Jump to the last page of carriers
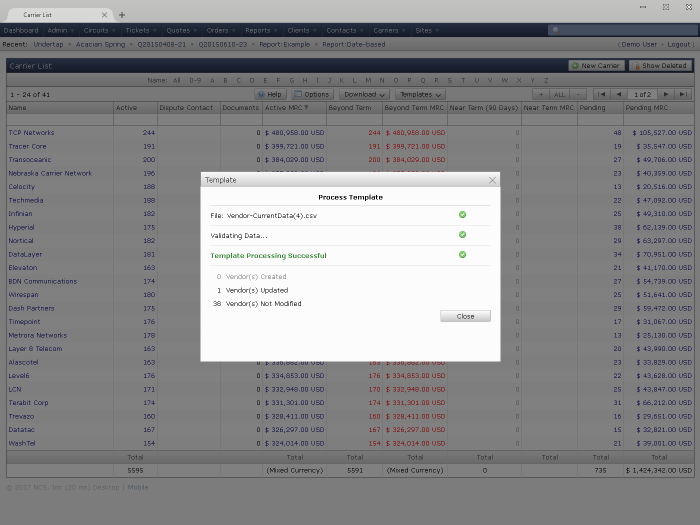 click(683, 94)
